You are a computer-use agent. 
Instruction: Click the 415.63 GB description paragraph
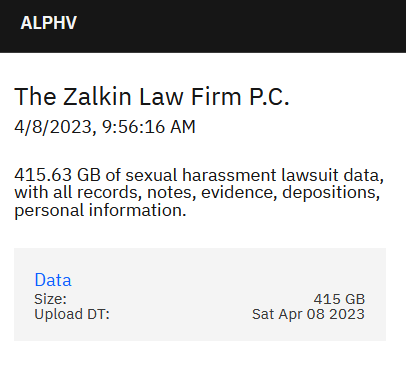pos(199,192)
